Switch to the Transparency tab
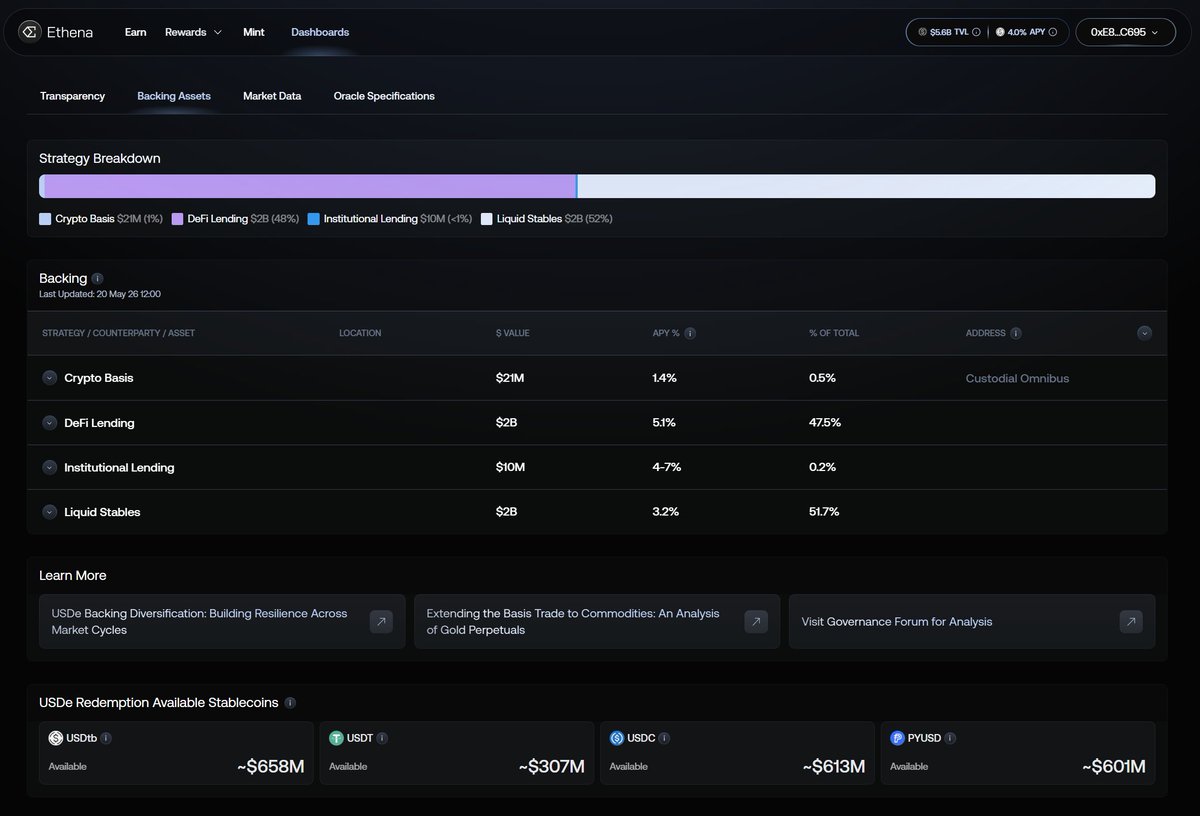The width and height of the screenshot is (1200, 816). click(72, 96)
